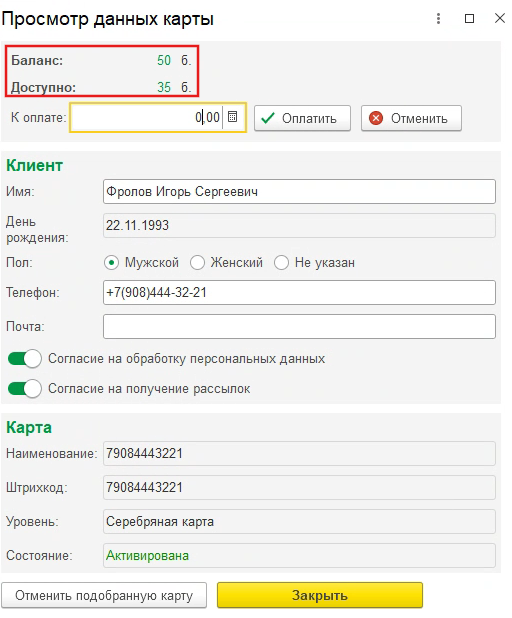Open the calculator icon in payment field

point(233,117)
